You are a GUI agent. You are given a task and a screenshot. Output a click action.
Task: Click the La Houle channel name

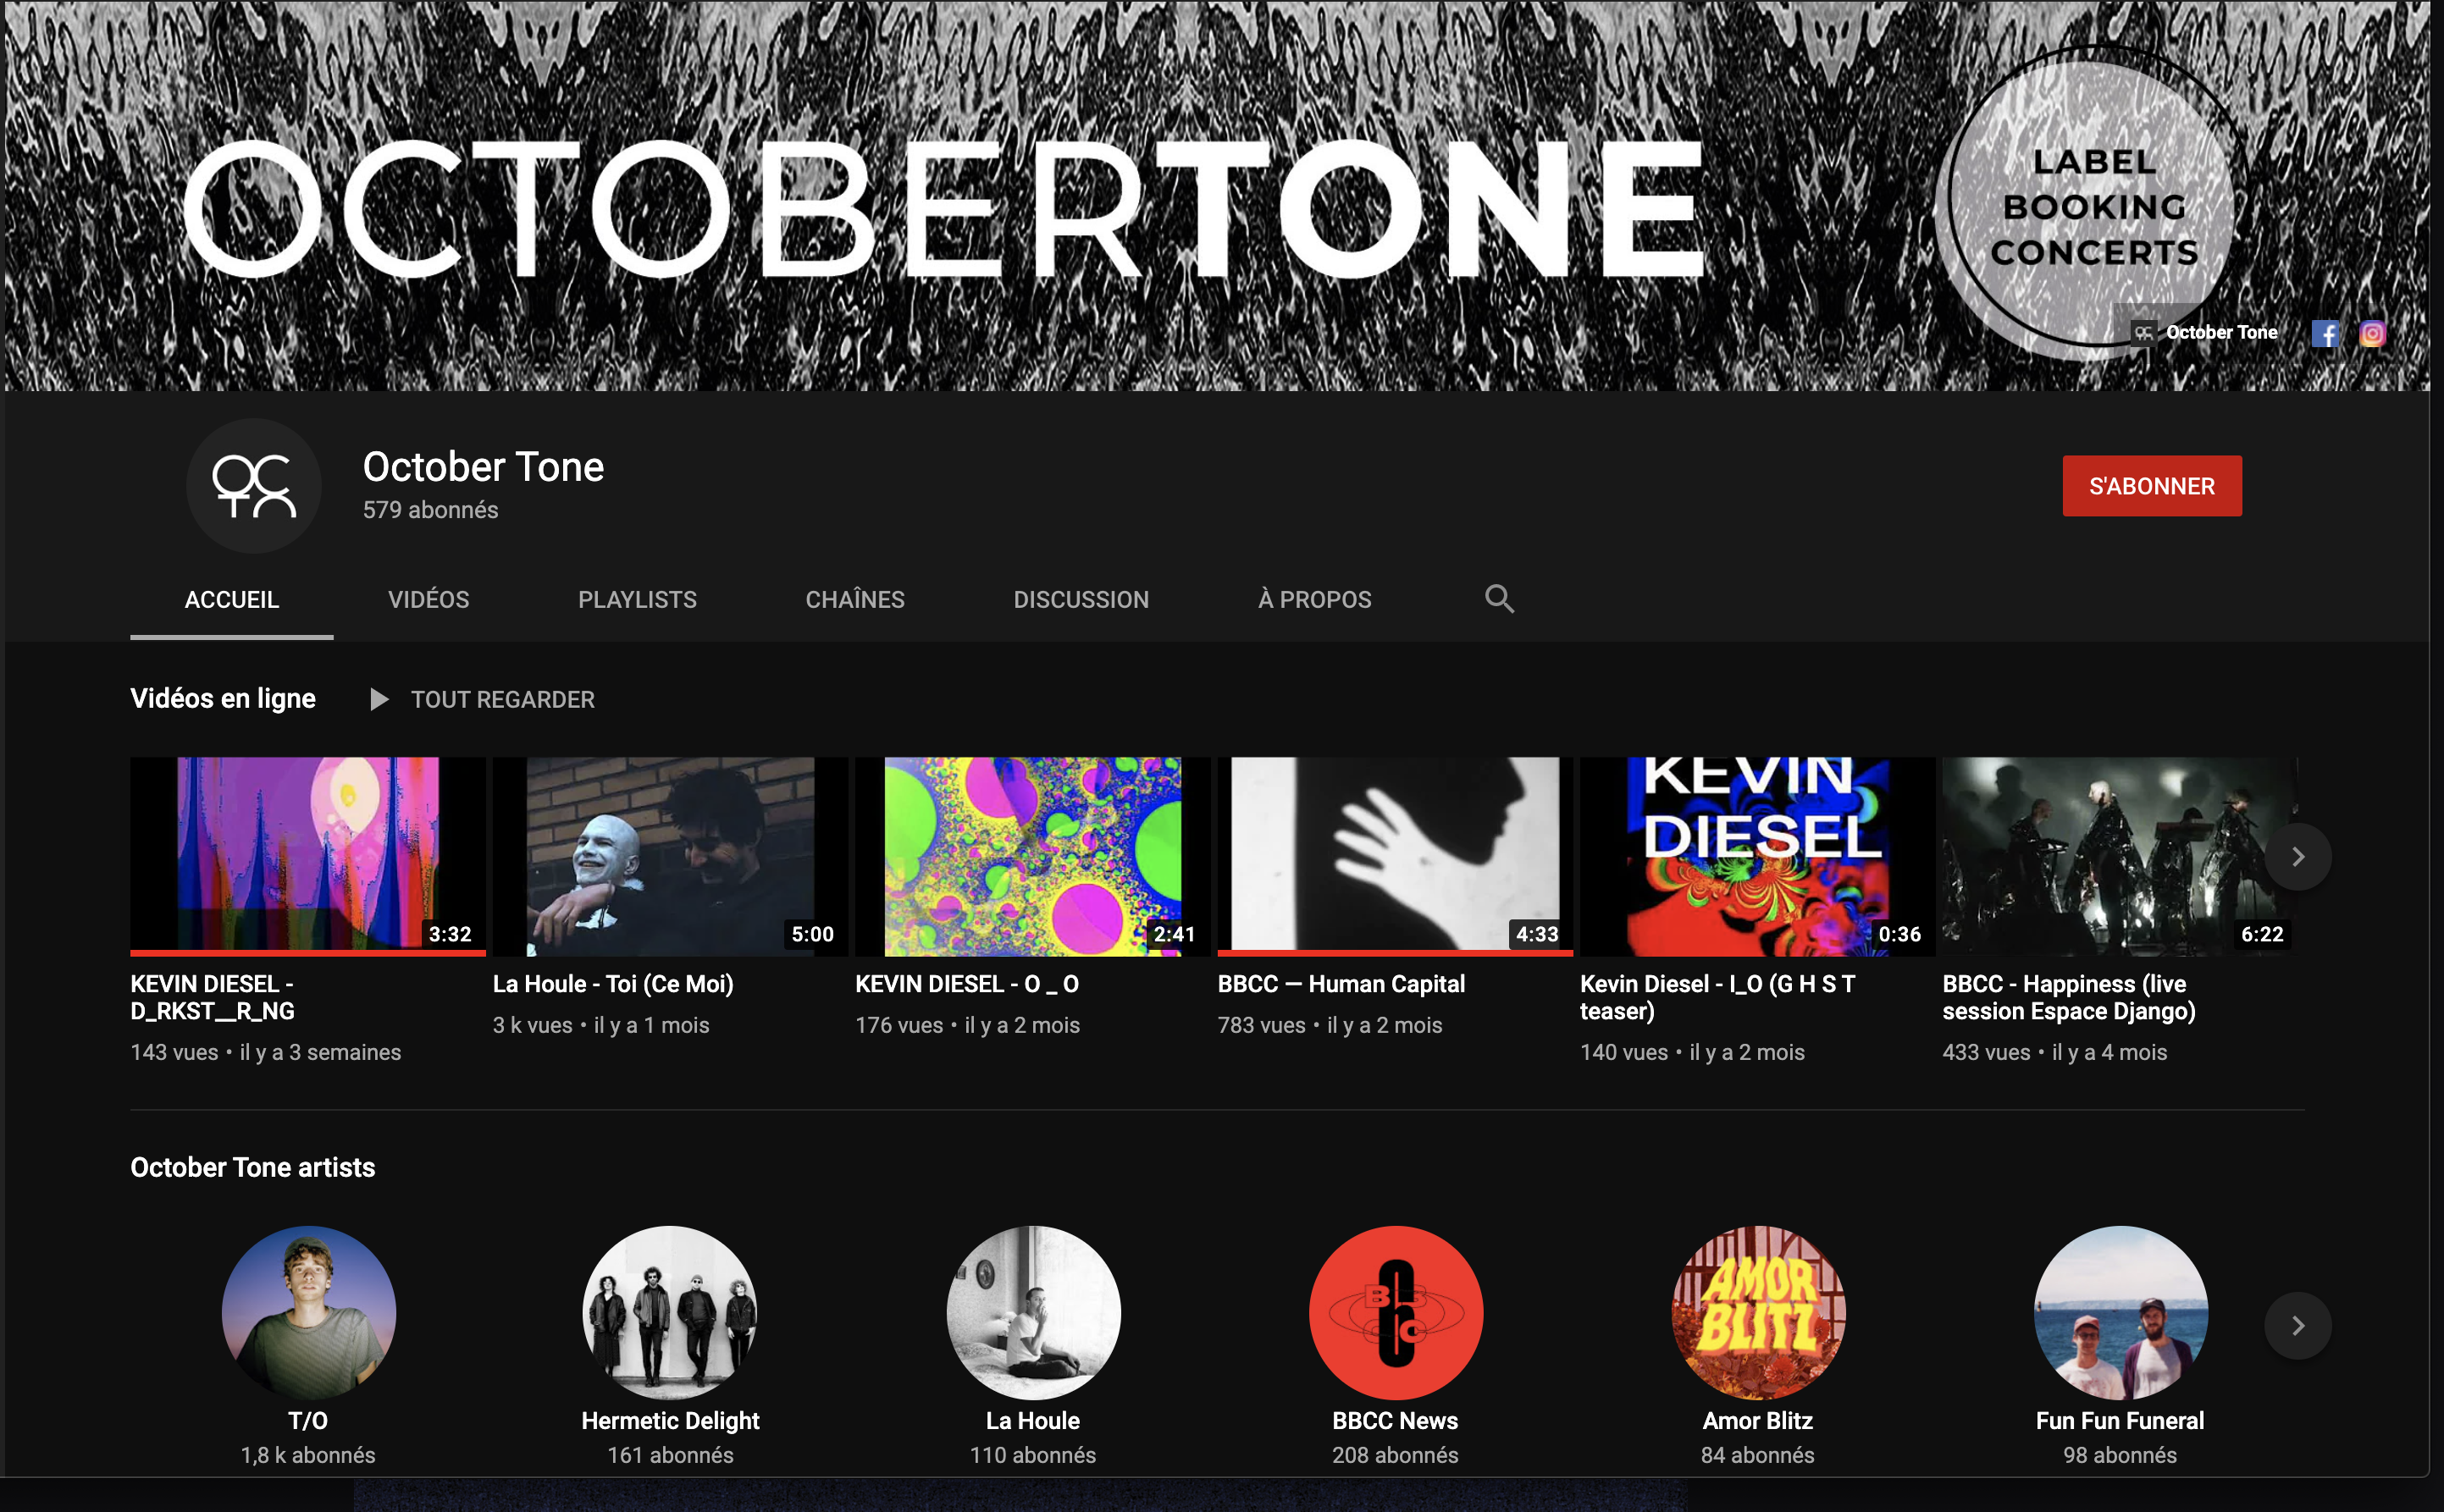[x=1033, y=1421]
